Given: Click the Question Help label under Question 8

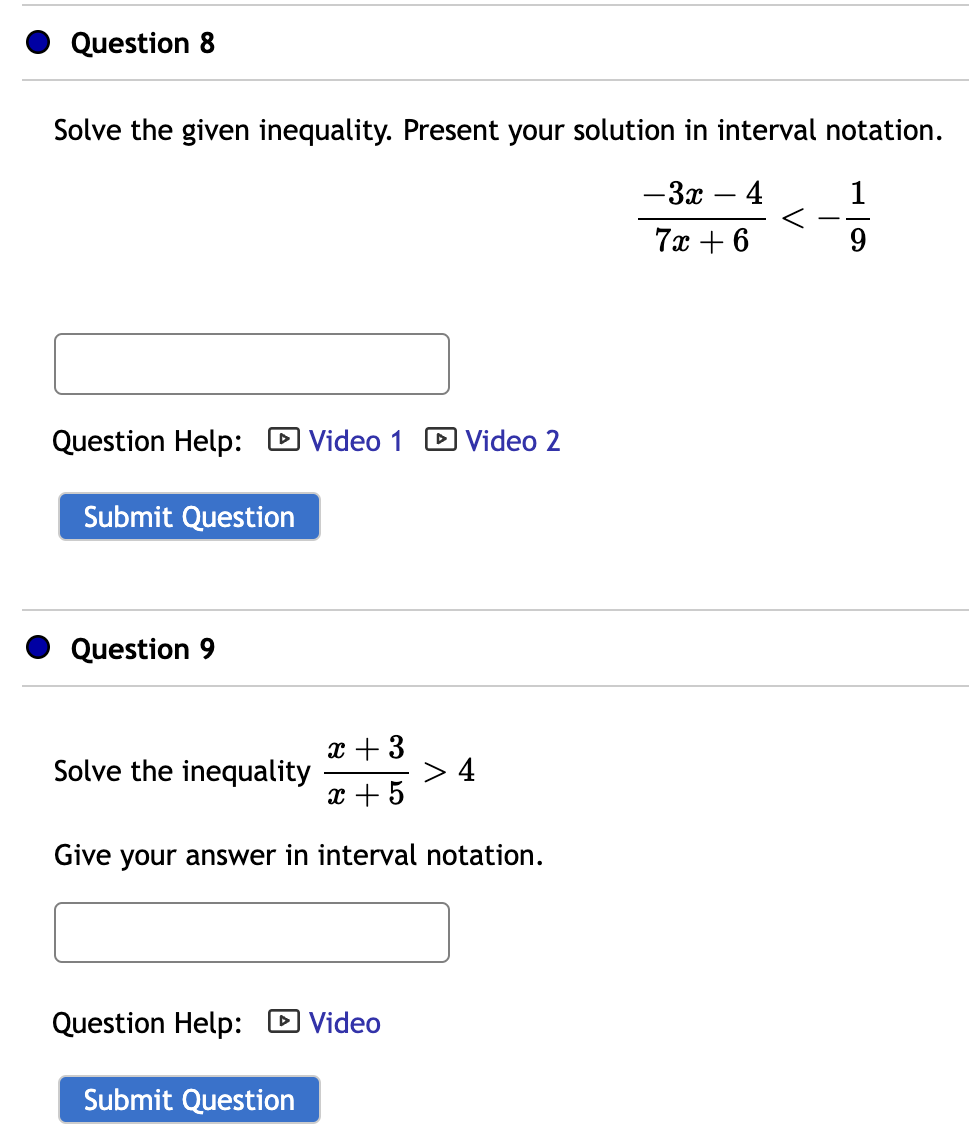Looking at the screenshot, I should coord(146,441).
